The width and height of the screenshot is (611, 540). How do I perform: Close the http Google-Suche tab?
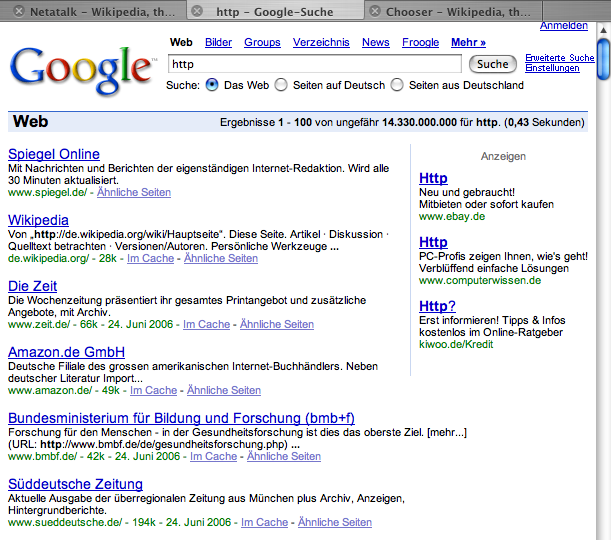click(197, 11)
